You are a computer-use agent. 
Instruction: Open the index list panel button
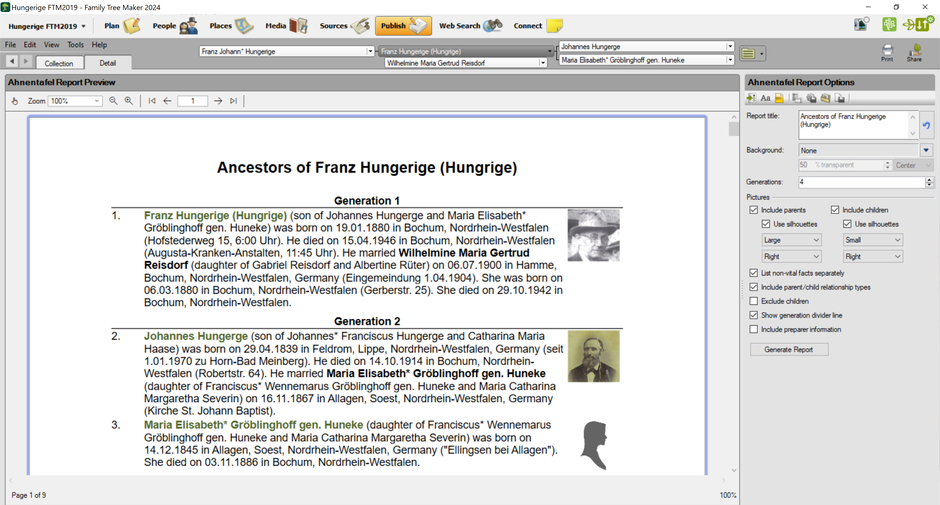(752, 53)
